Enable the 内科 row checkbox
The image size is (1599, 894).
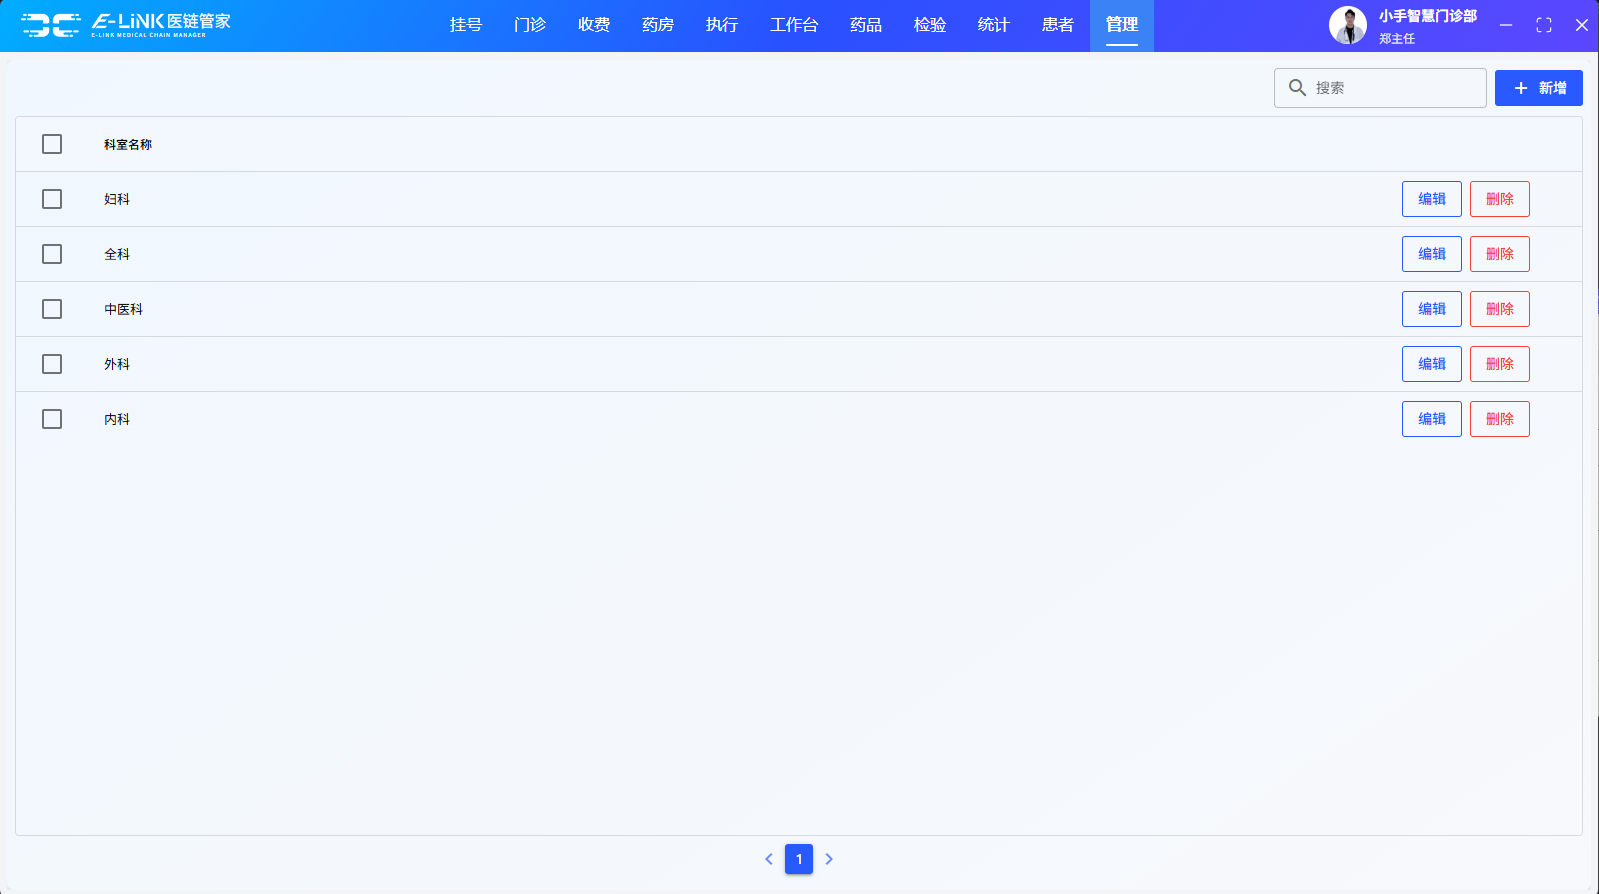[52, 419]
